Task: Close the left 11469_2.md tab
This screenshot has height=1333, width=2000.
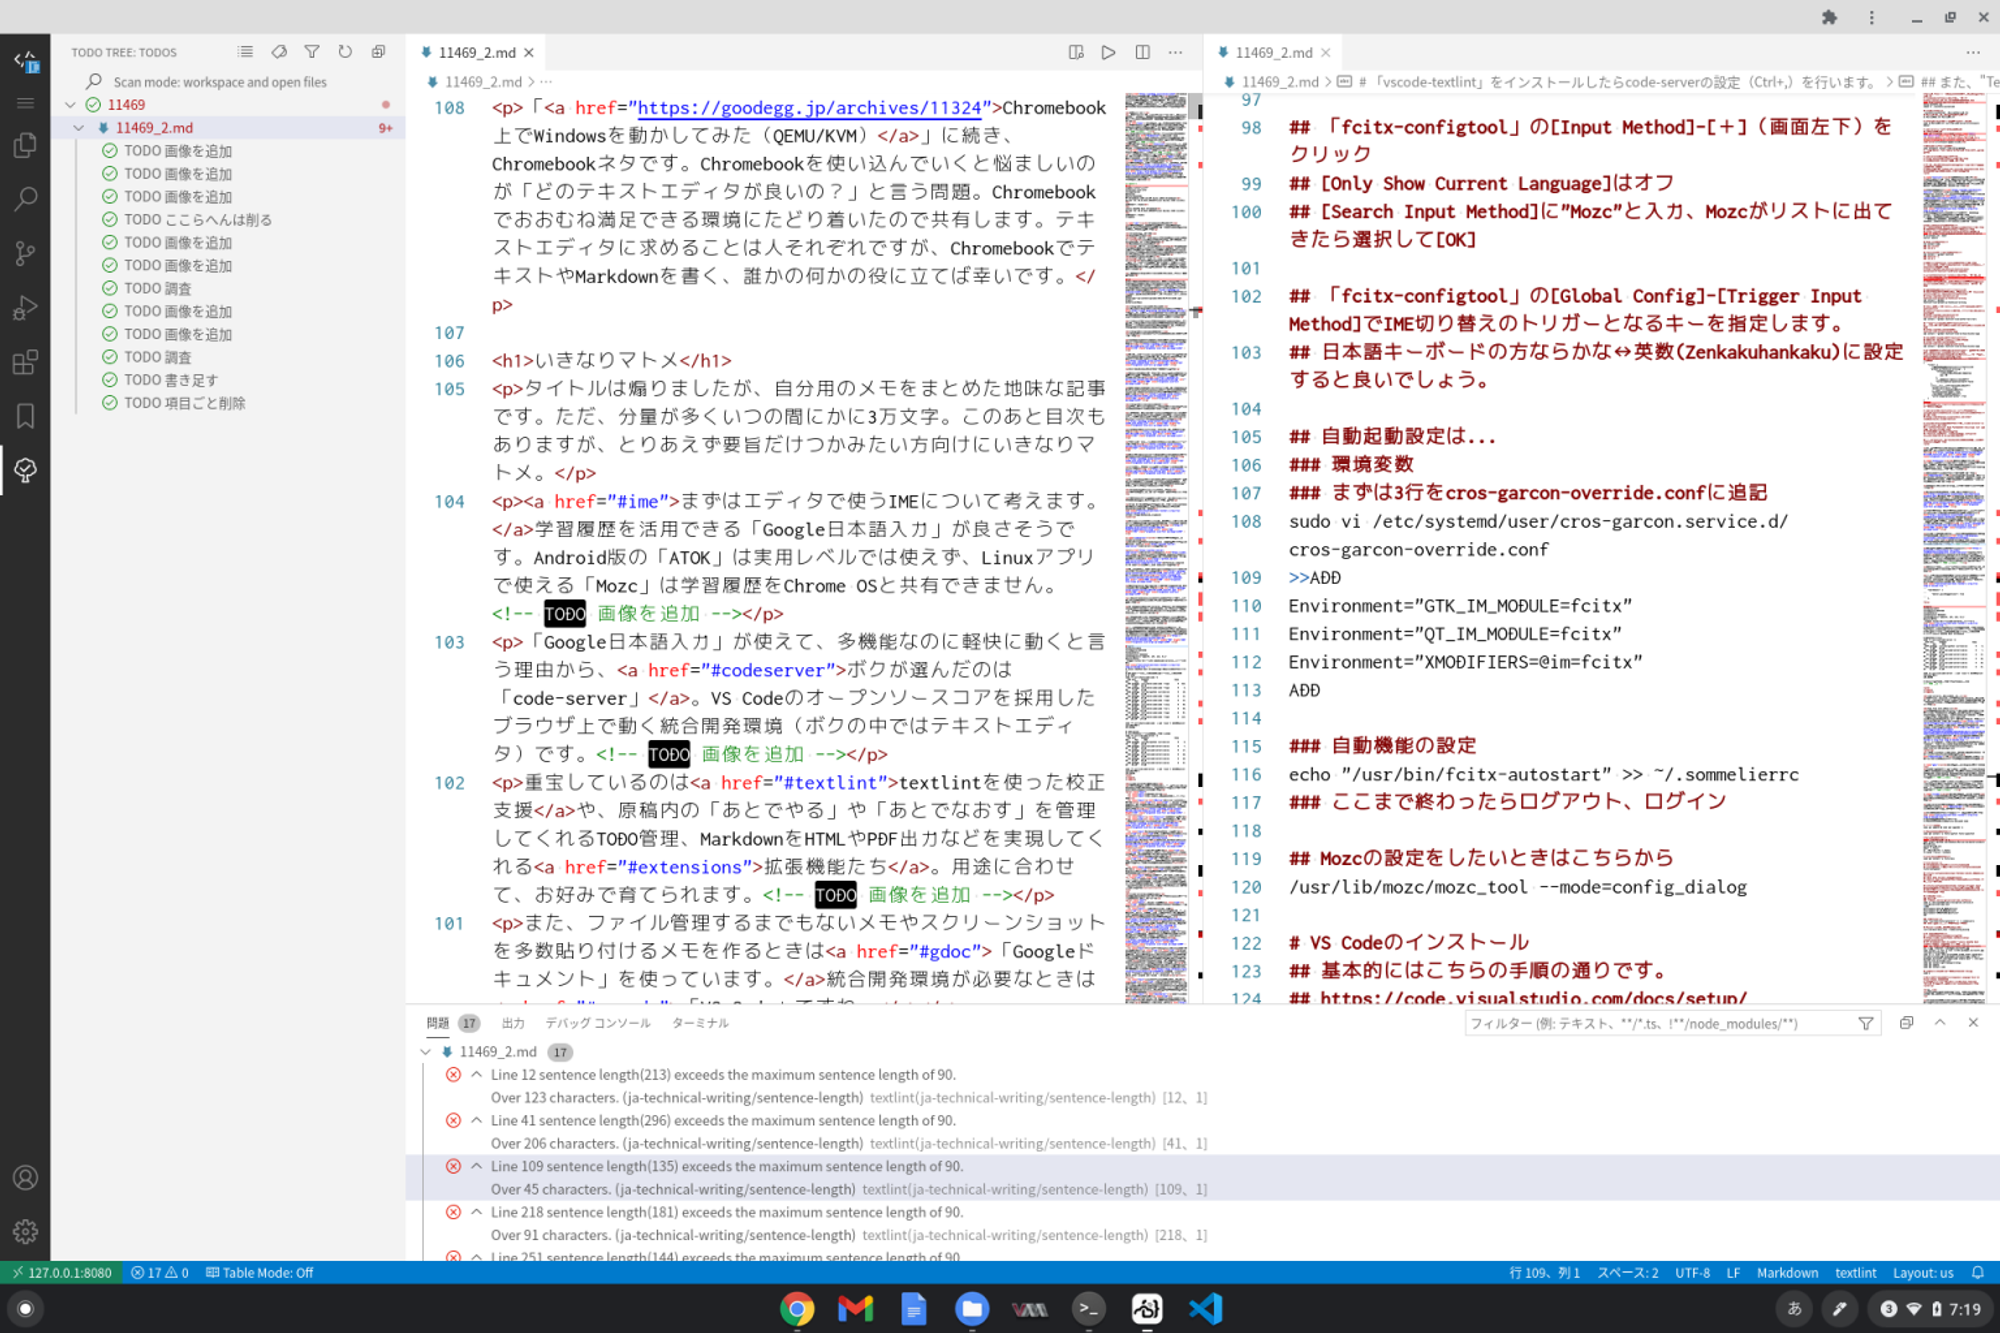Action: (529, 53)
